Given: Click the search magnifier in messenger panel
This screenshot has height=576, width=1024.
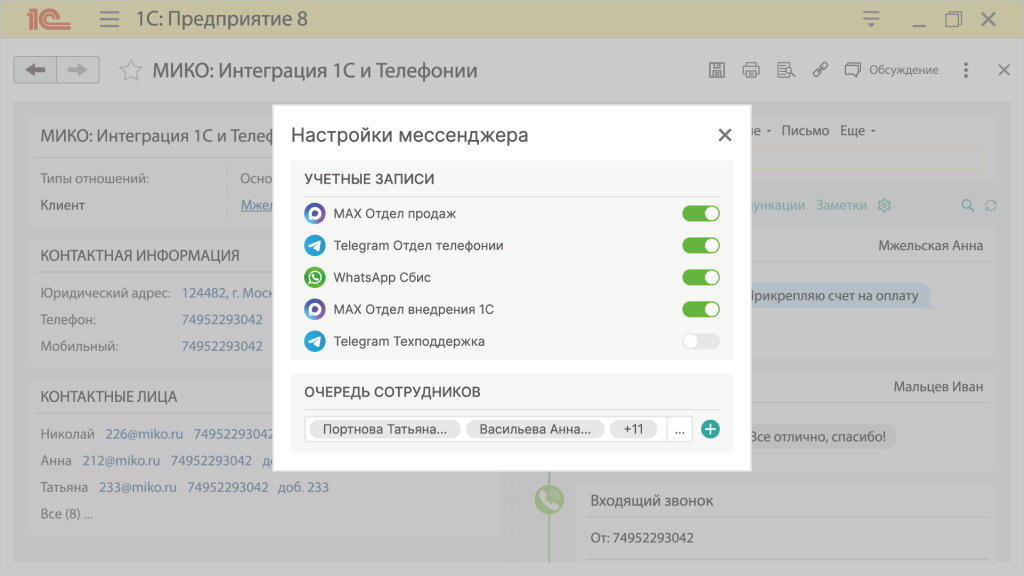Looking at the screenshot, I should 967,205.
